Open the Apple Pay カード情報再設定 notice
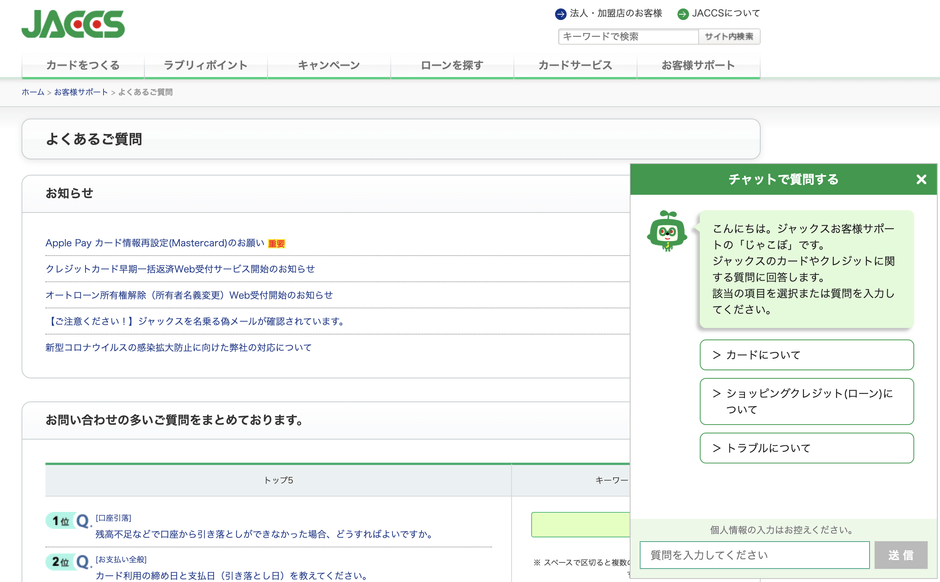 [x=155, y=243]
